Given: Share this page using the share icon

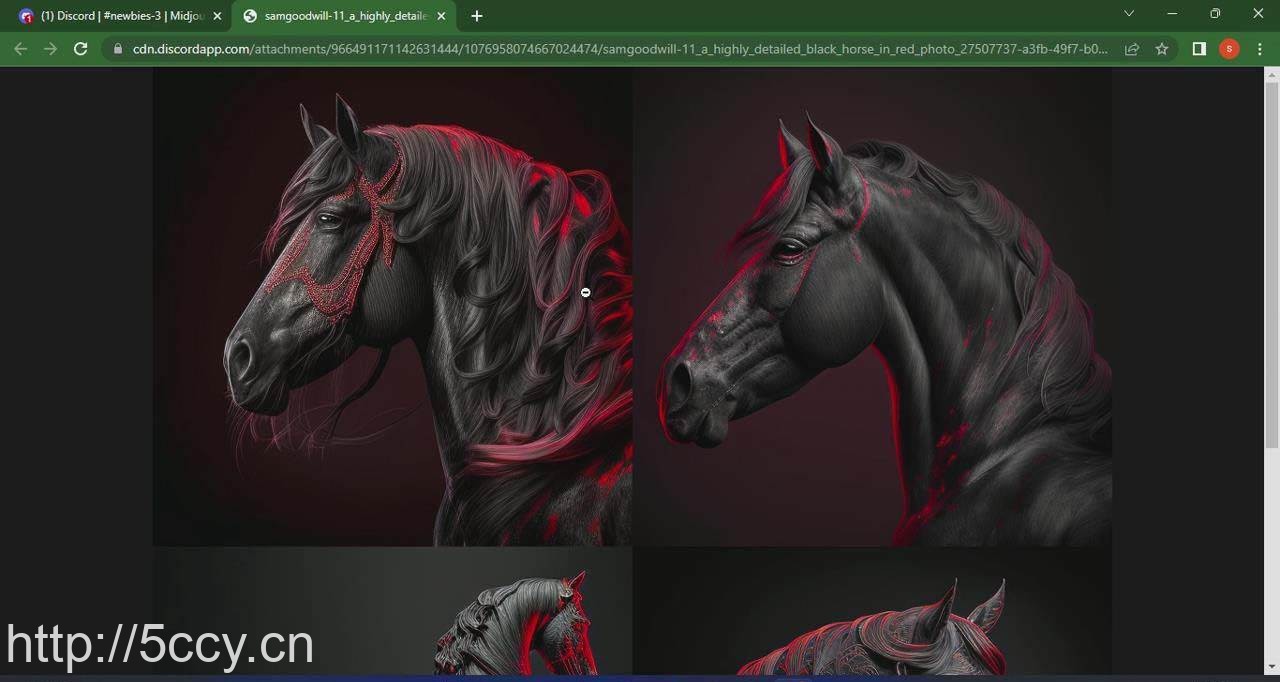Looking at the screenshot, I should point(1132,49).
